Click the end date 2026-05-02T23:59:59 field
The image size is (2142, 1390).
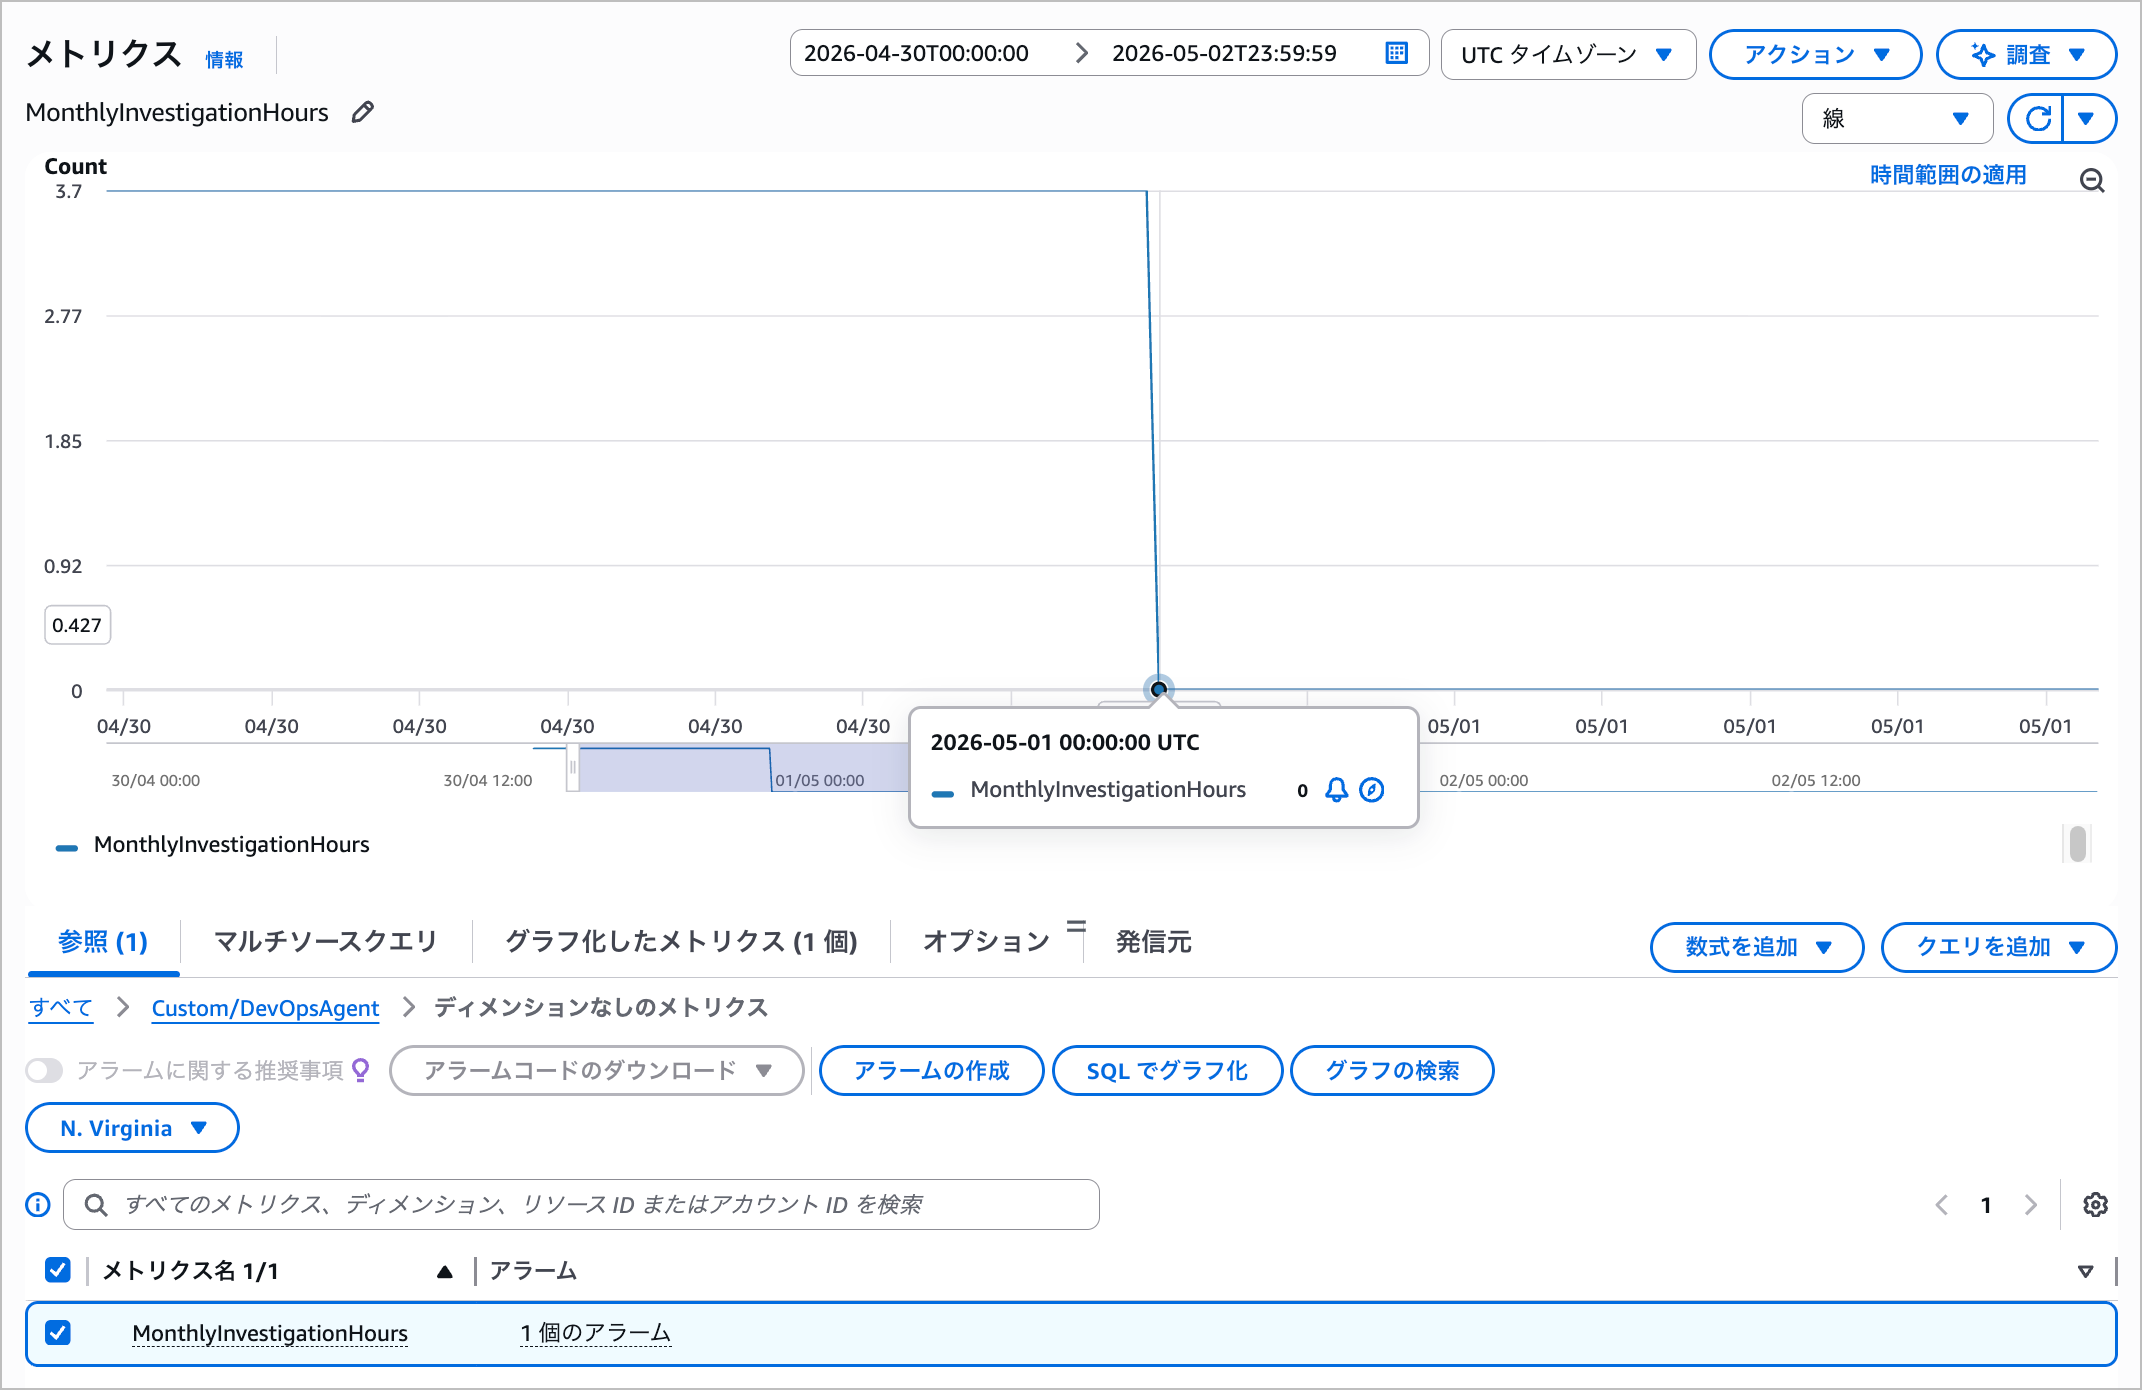pos(1224,53)
